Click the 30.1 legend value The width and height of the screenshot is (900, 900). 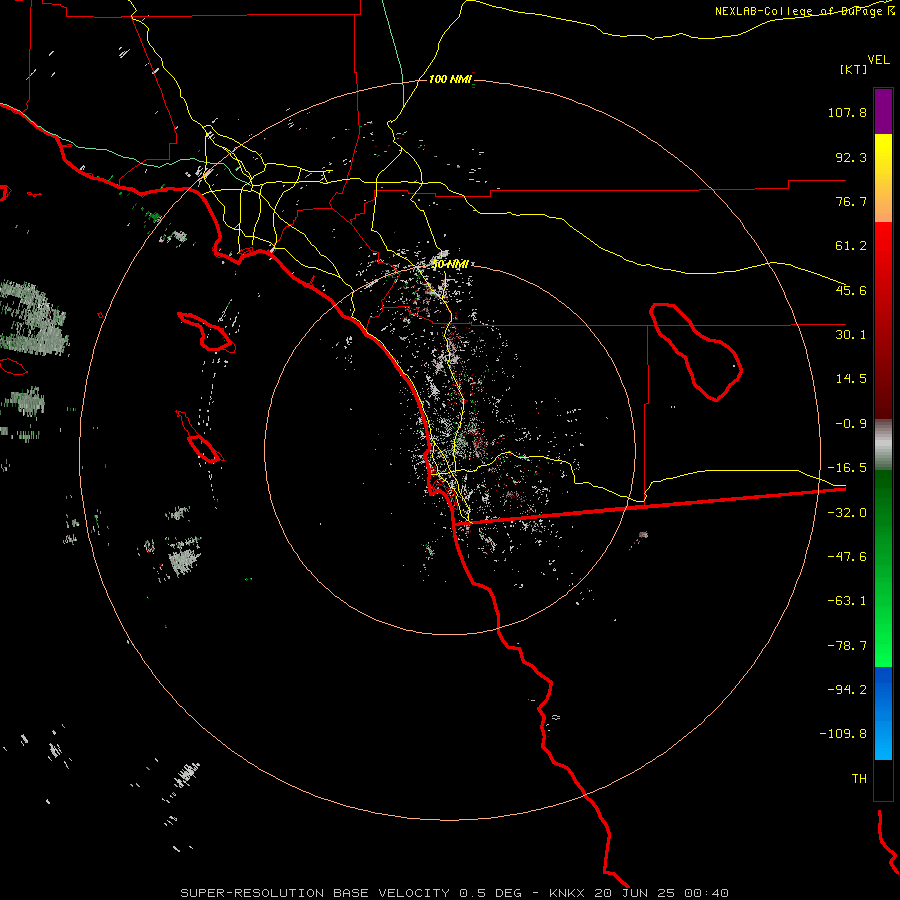point(851,335)
